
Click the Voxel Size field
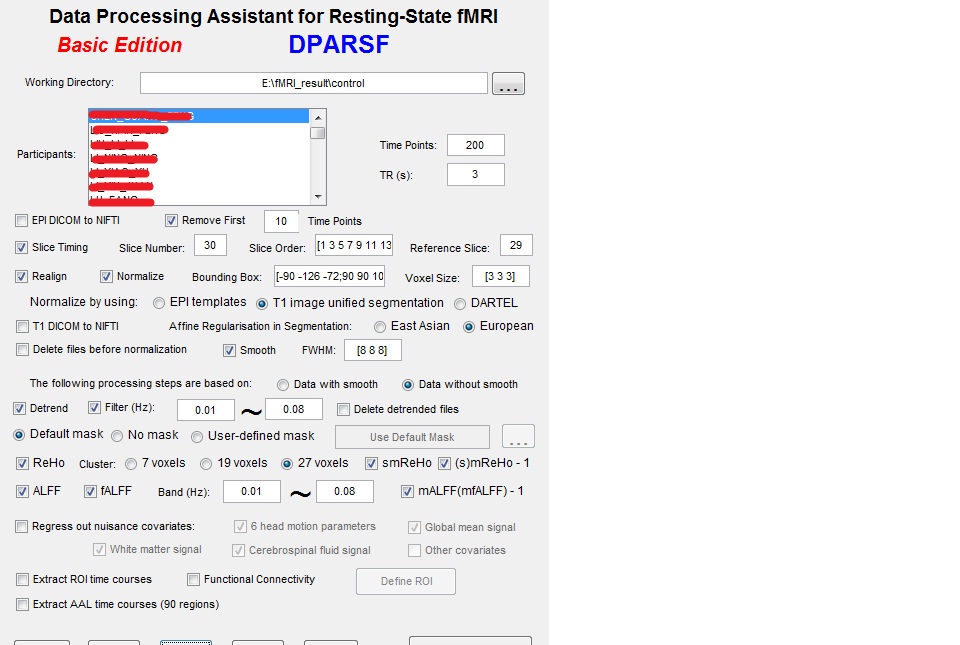pos(501,277)
